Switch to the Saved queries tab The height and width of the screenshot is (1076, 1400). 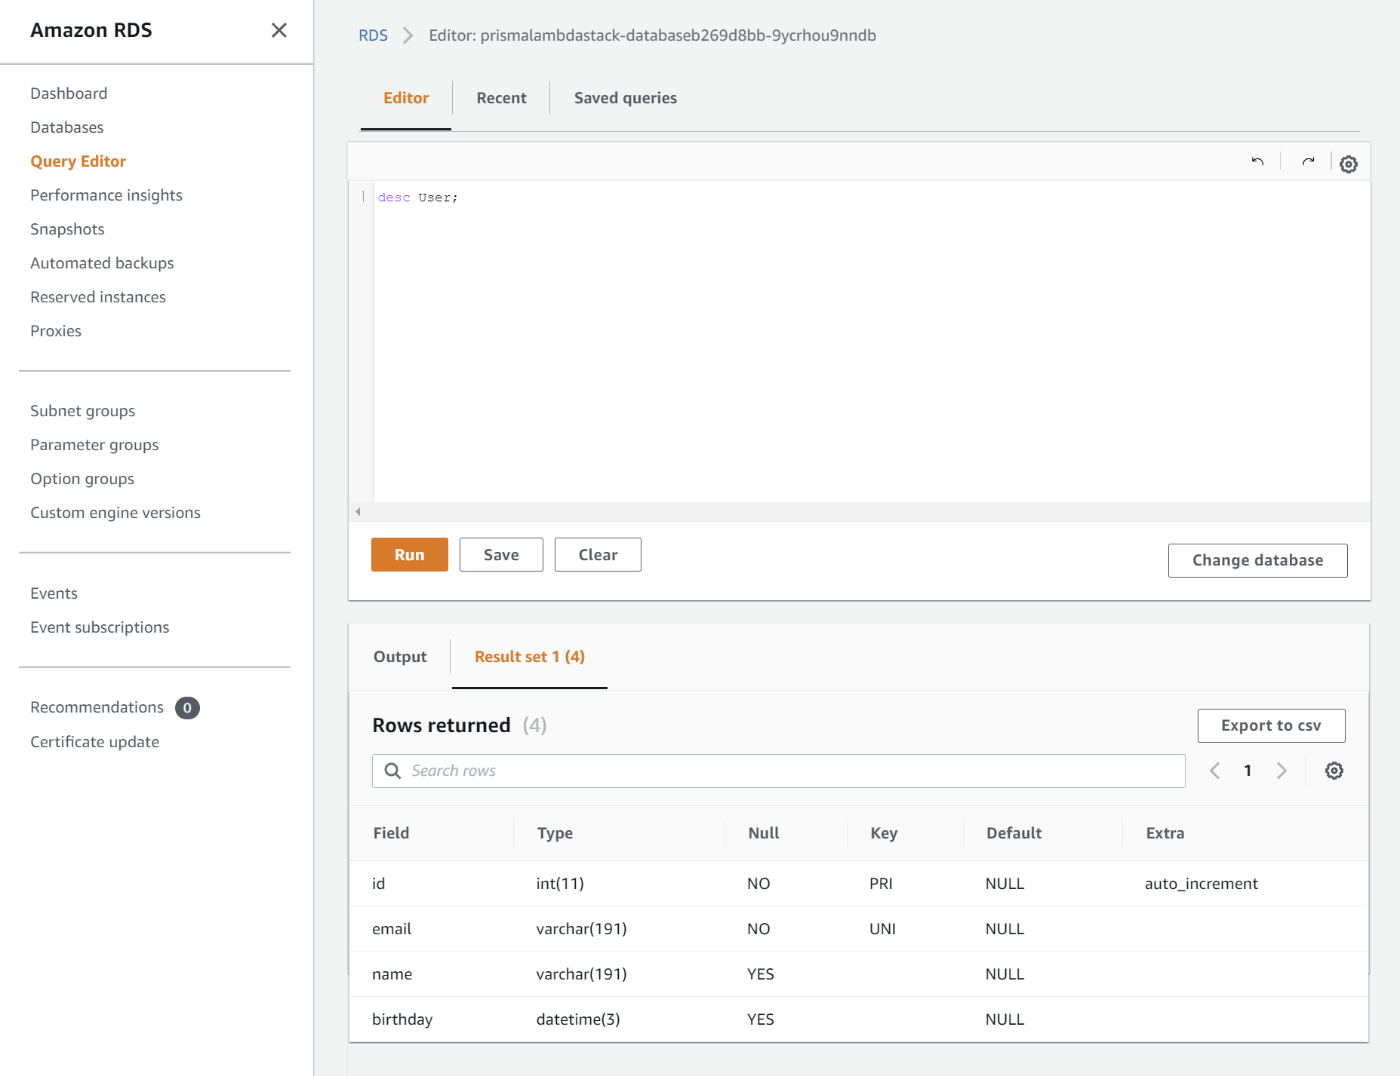coord(625,98)
